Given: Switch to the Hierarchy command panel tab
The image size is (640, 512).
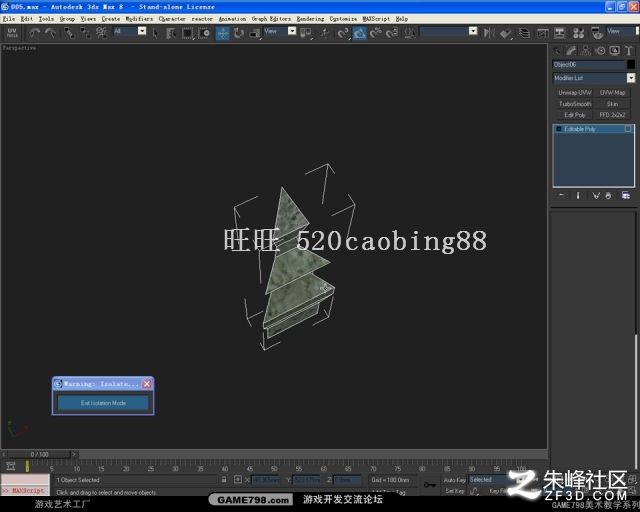Looking at the screenshot, I should pyautogui.click(x=586, y=51).
